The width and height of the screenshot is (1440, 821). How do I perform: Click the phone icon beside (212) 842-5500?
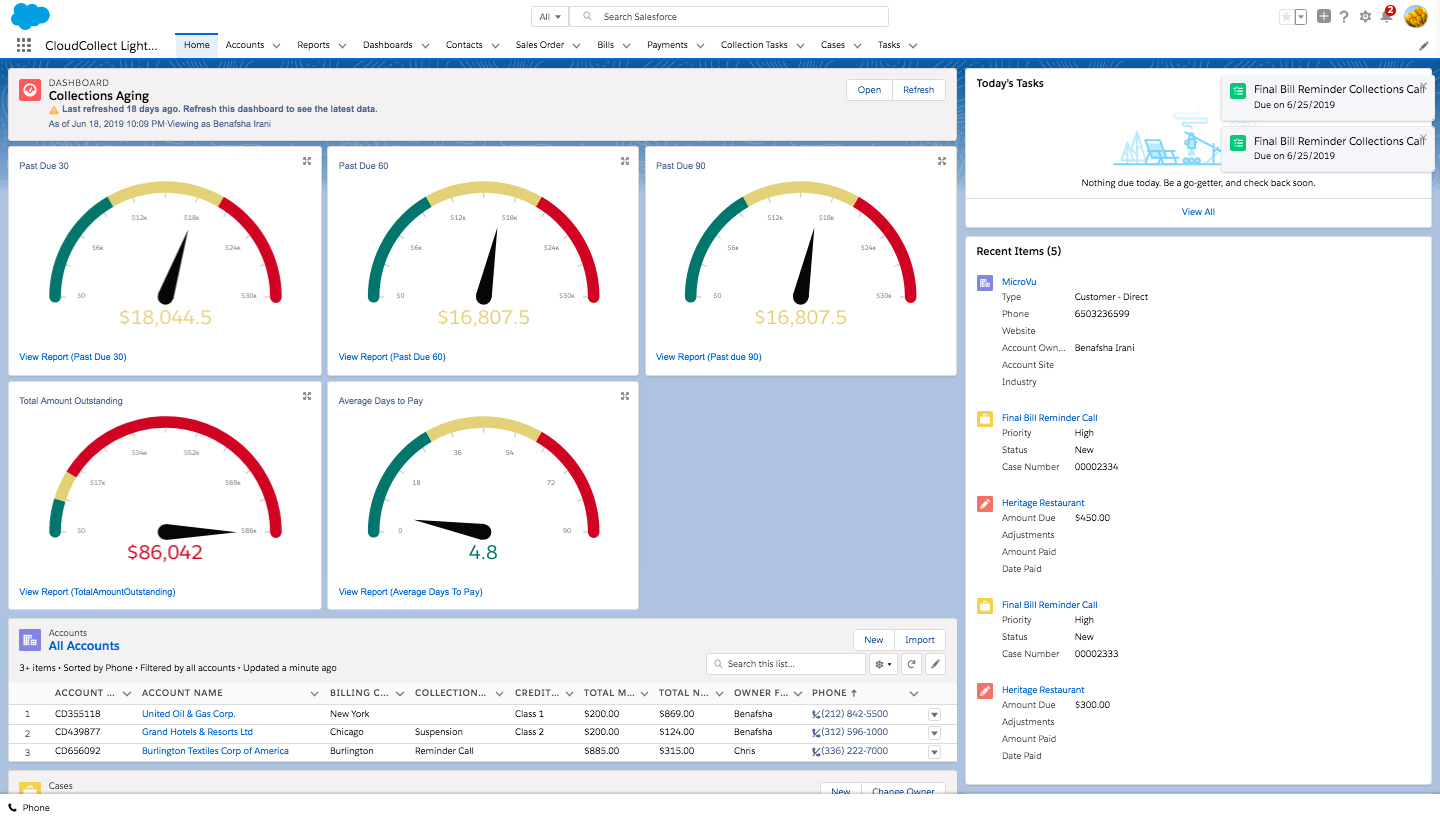816,714
